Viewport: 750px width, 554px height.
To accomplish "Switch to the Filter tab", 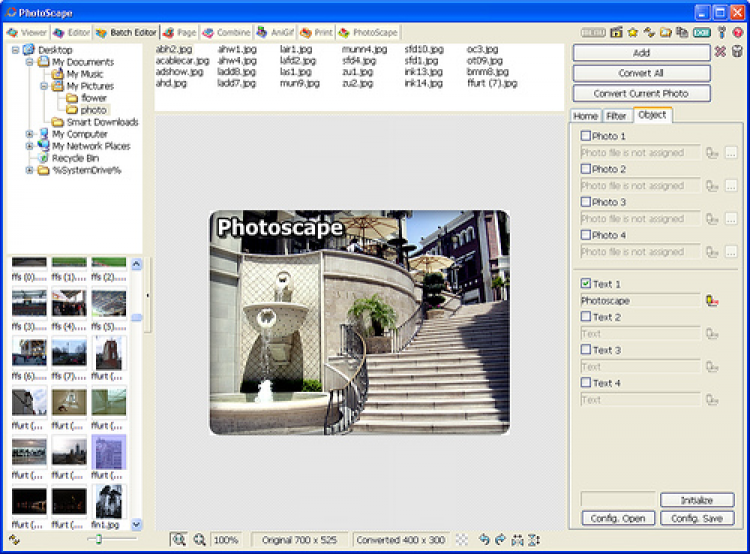I will click(617, 116).
